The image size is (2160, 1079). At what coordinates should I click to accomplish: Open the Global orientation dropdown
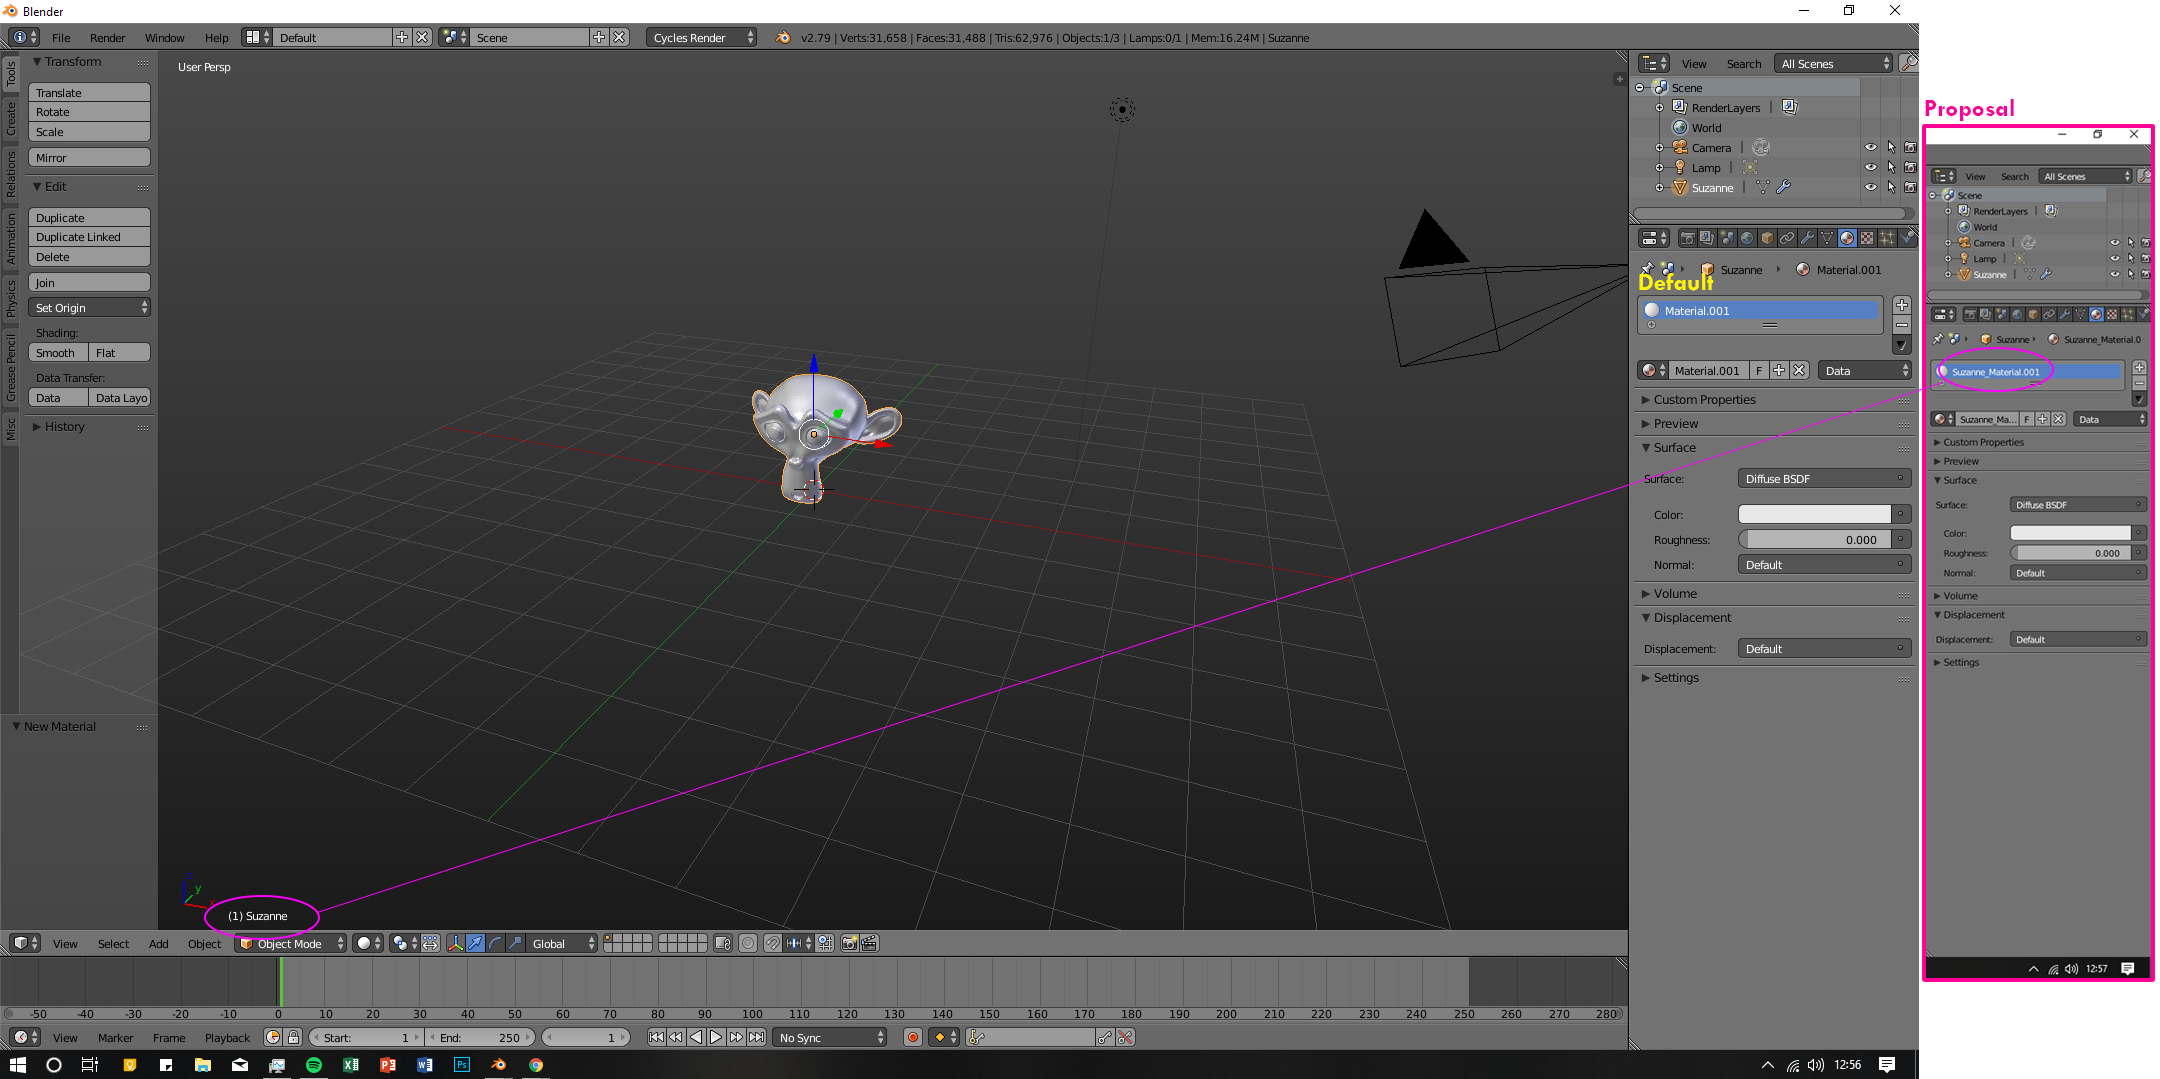coord(561,943)
